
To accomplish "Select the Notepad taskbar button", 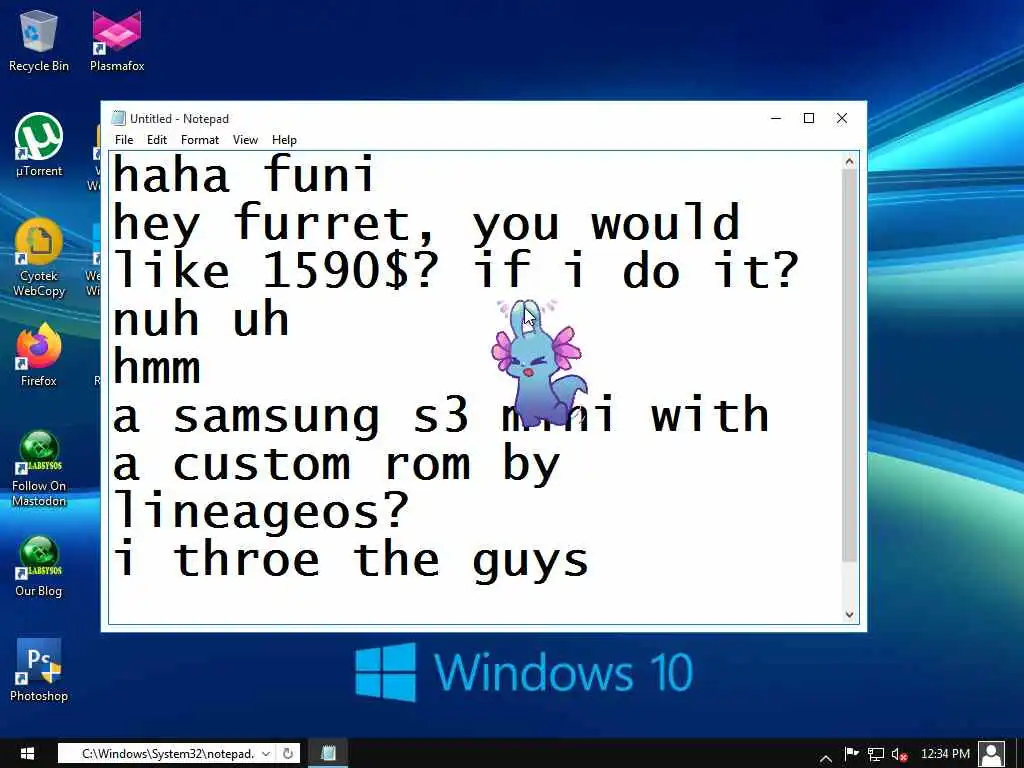I will pos(328,753).
